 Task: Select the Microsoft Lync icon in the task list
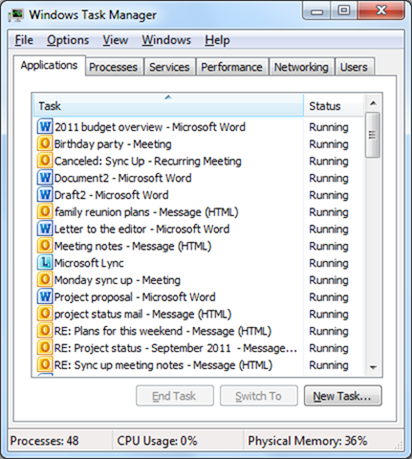(45, 262)
